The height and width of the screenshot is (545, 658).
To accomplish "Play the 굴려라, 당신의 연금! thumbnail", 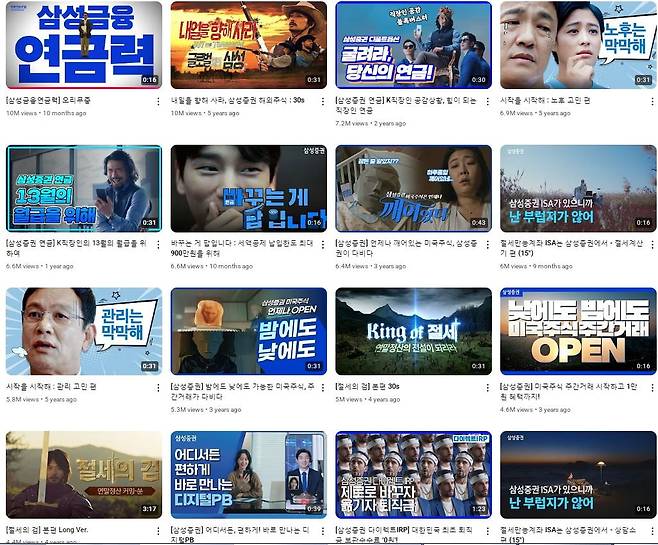I will 413,45.
